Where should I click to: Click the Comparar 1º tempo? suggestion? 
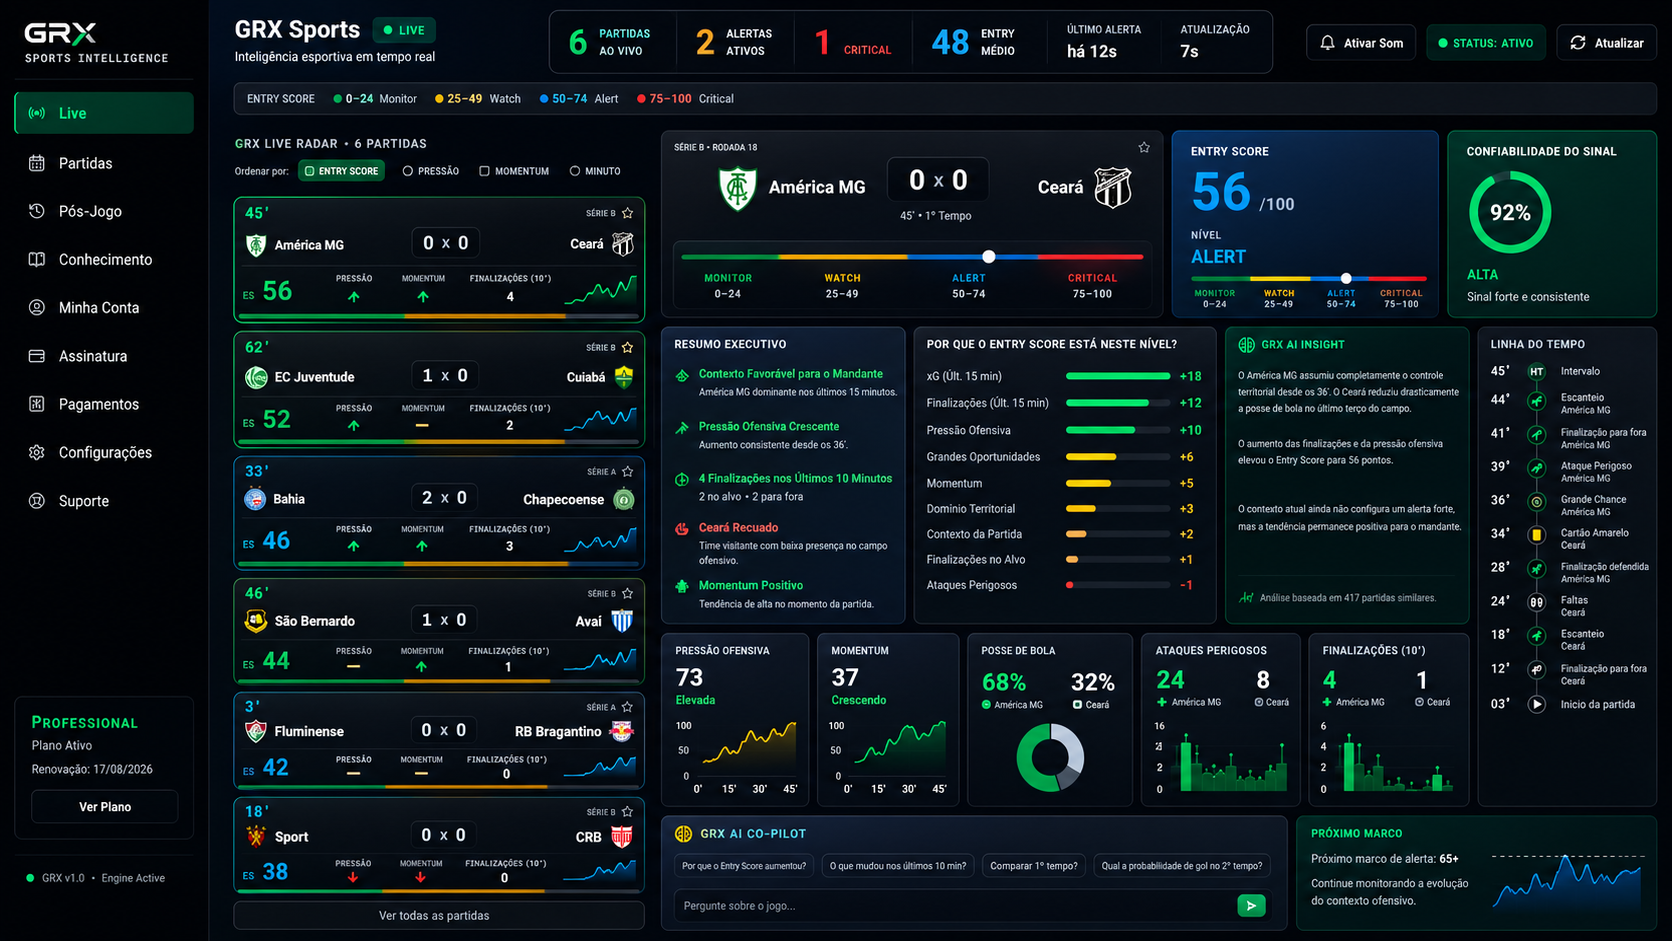tap(1034, 866)
